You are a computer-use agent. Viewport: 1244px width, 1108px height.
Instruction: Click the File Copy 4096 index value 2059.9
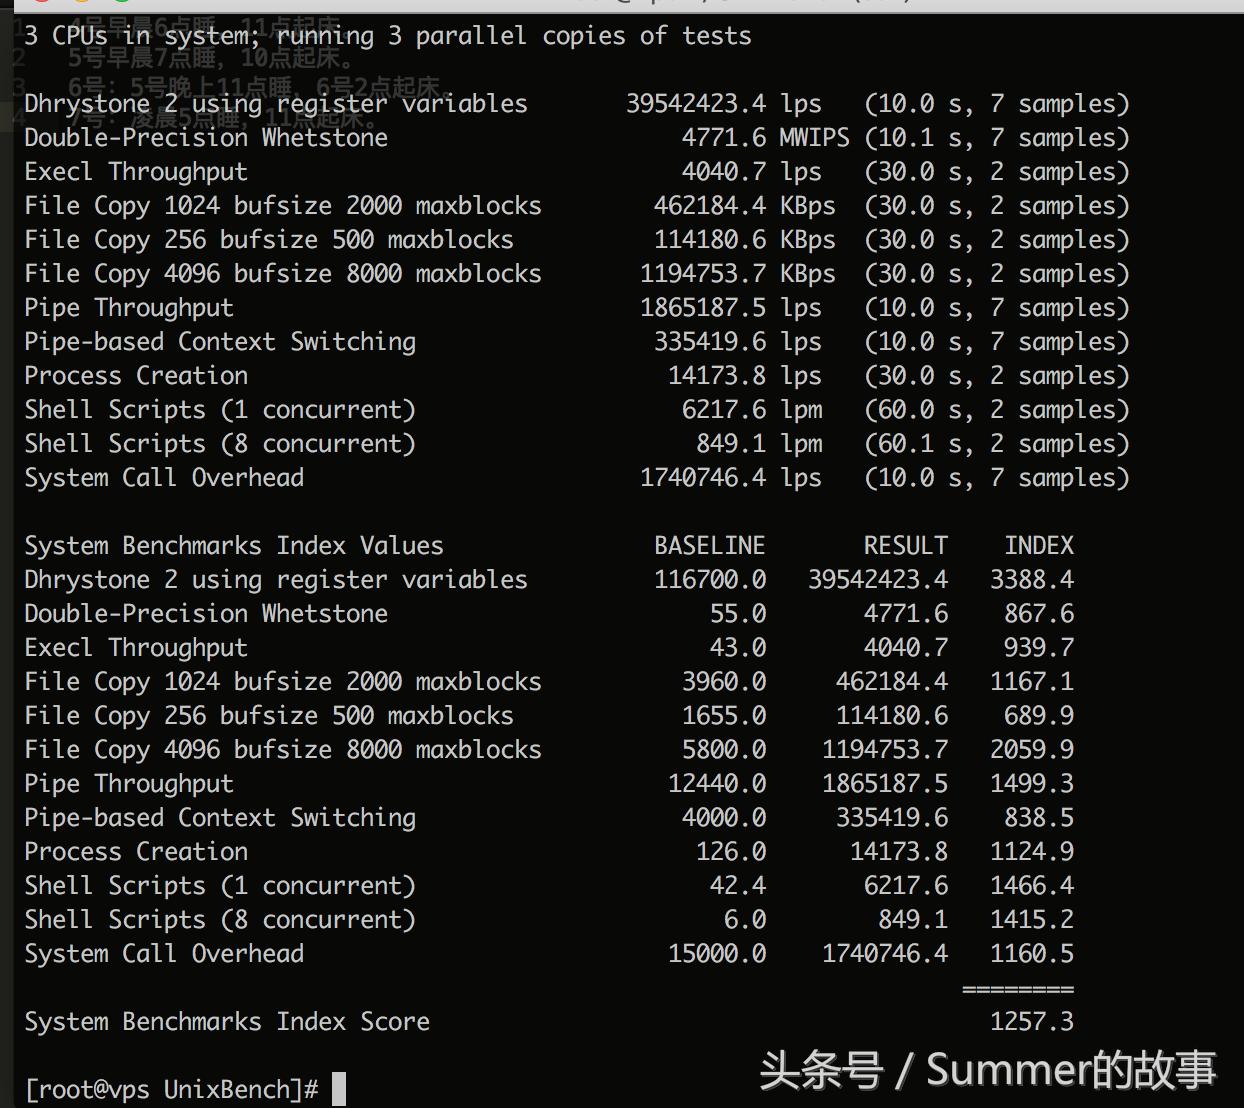1031,749
